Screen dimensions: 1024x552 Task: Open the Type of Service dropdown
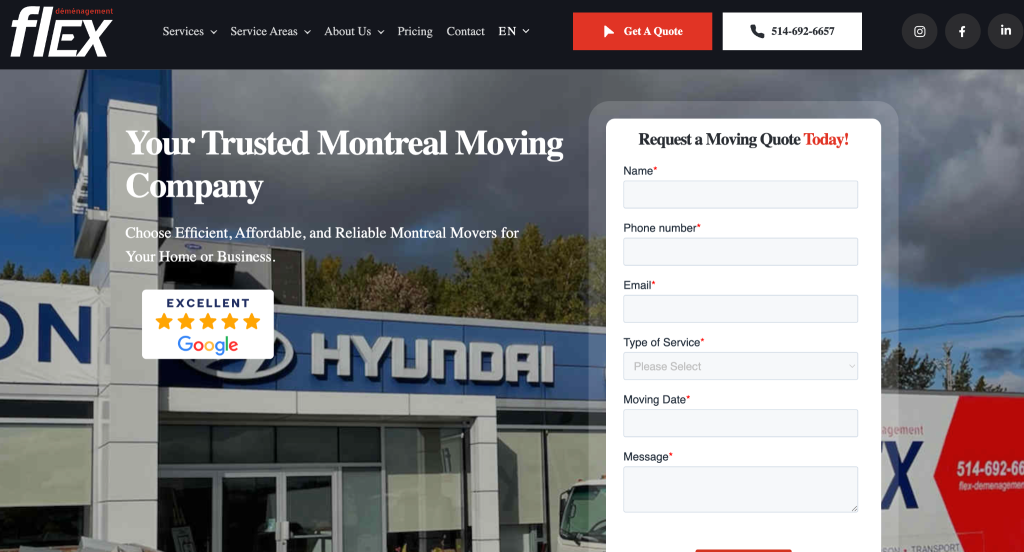741,366
